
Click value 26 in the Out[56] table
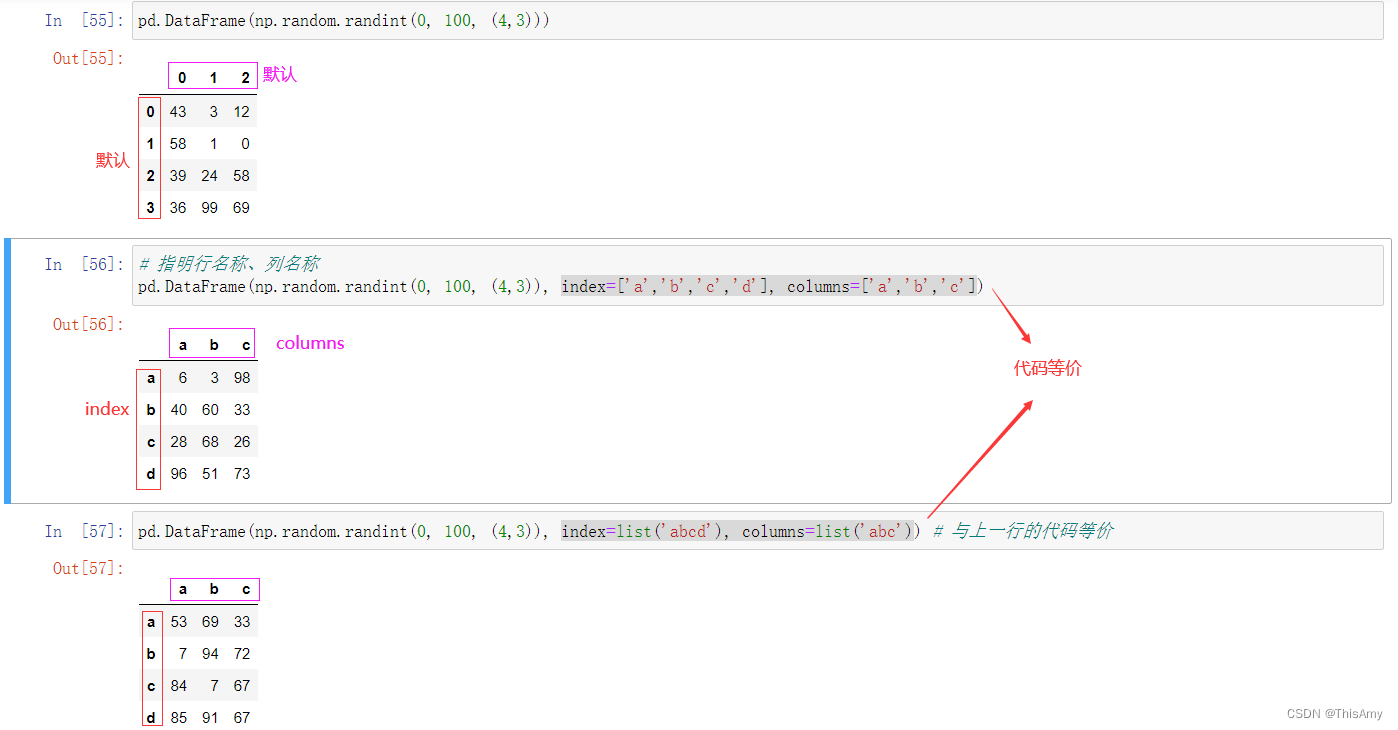point(241,442)
